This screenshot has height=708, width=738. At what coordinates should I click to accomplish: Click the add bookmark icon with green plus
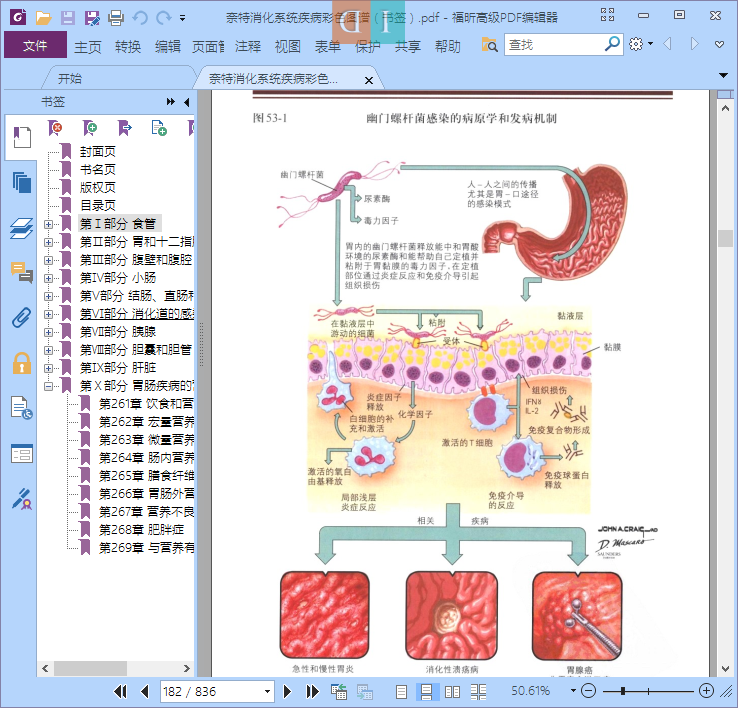pos(89,128)
